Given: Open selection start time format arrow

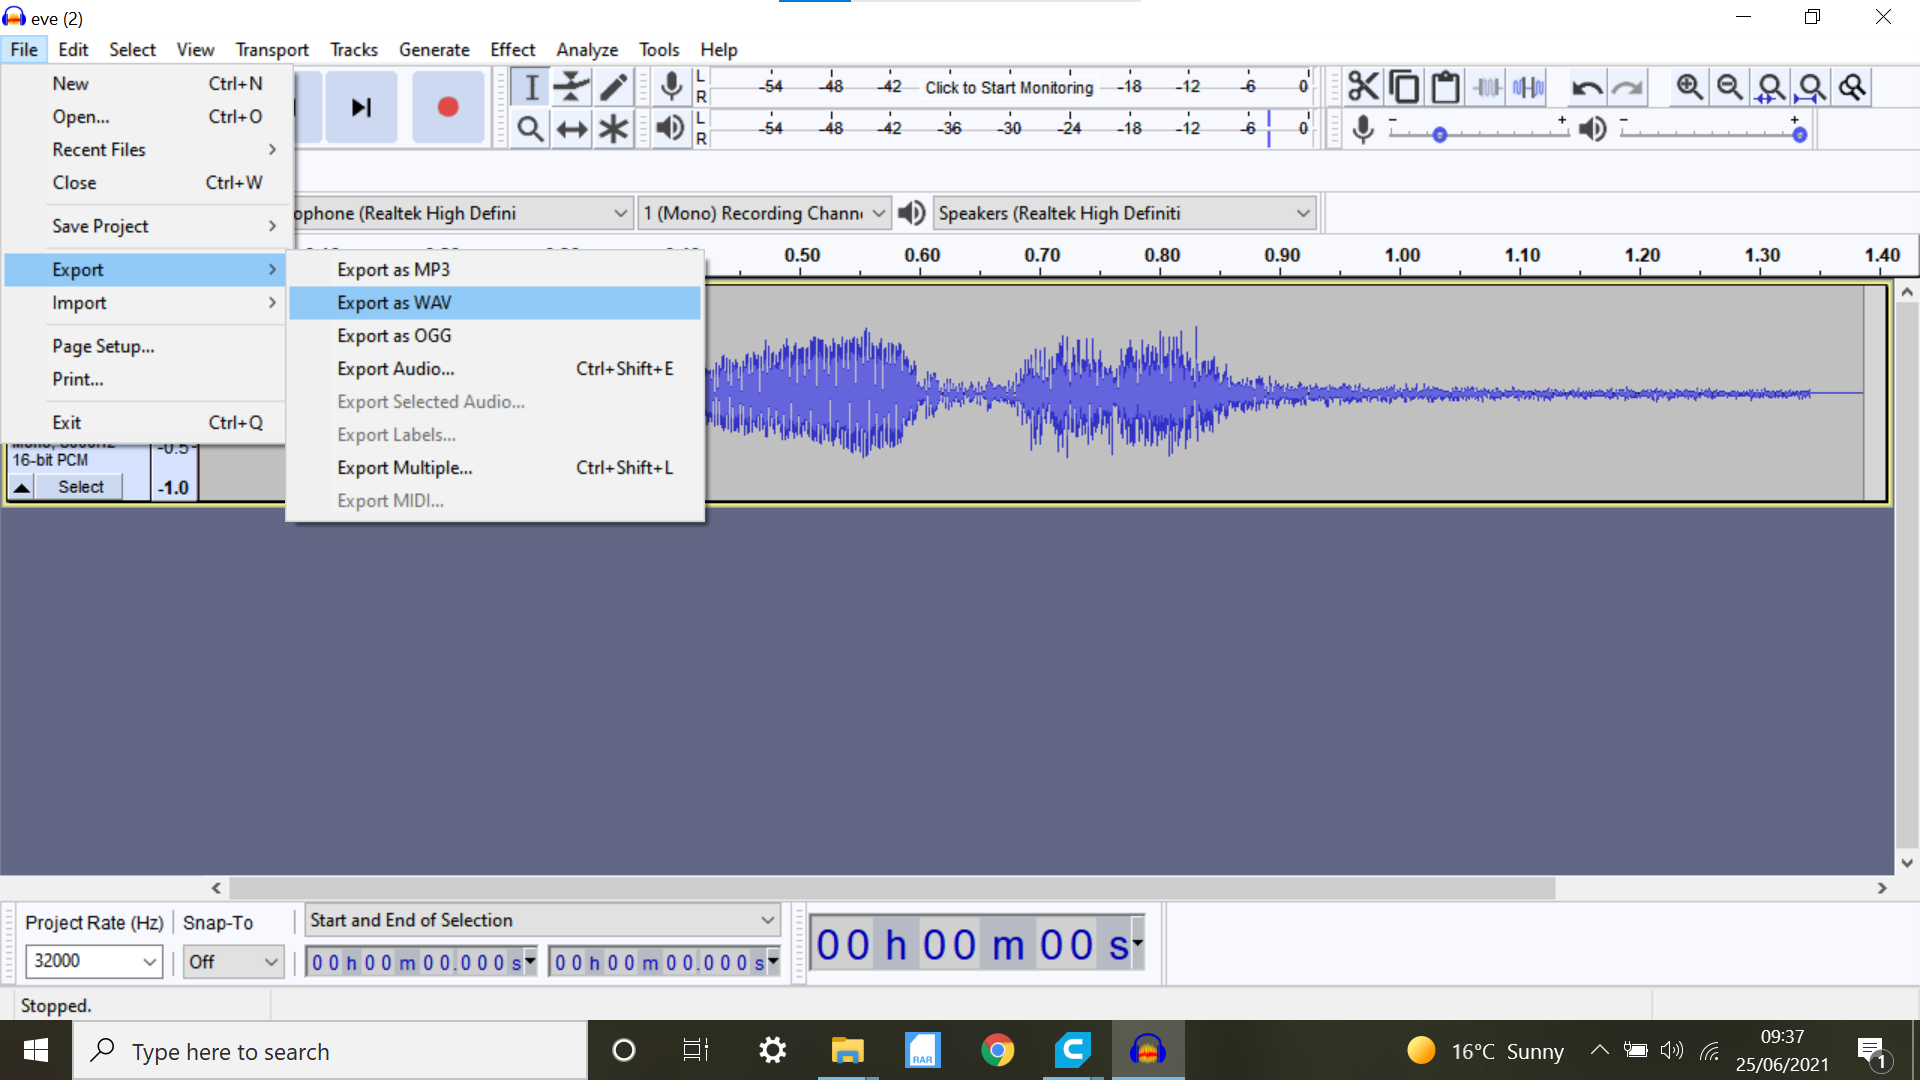Looking at the screenshot, I should click(x=530, y=961).
